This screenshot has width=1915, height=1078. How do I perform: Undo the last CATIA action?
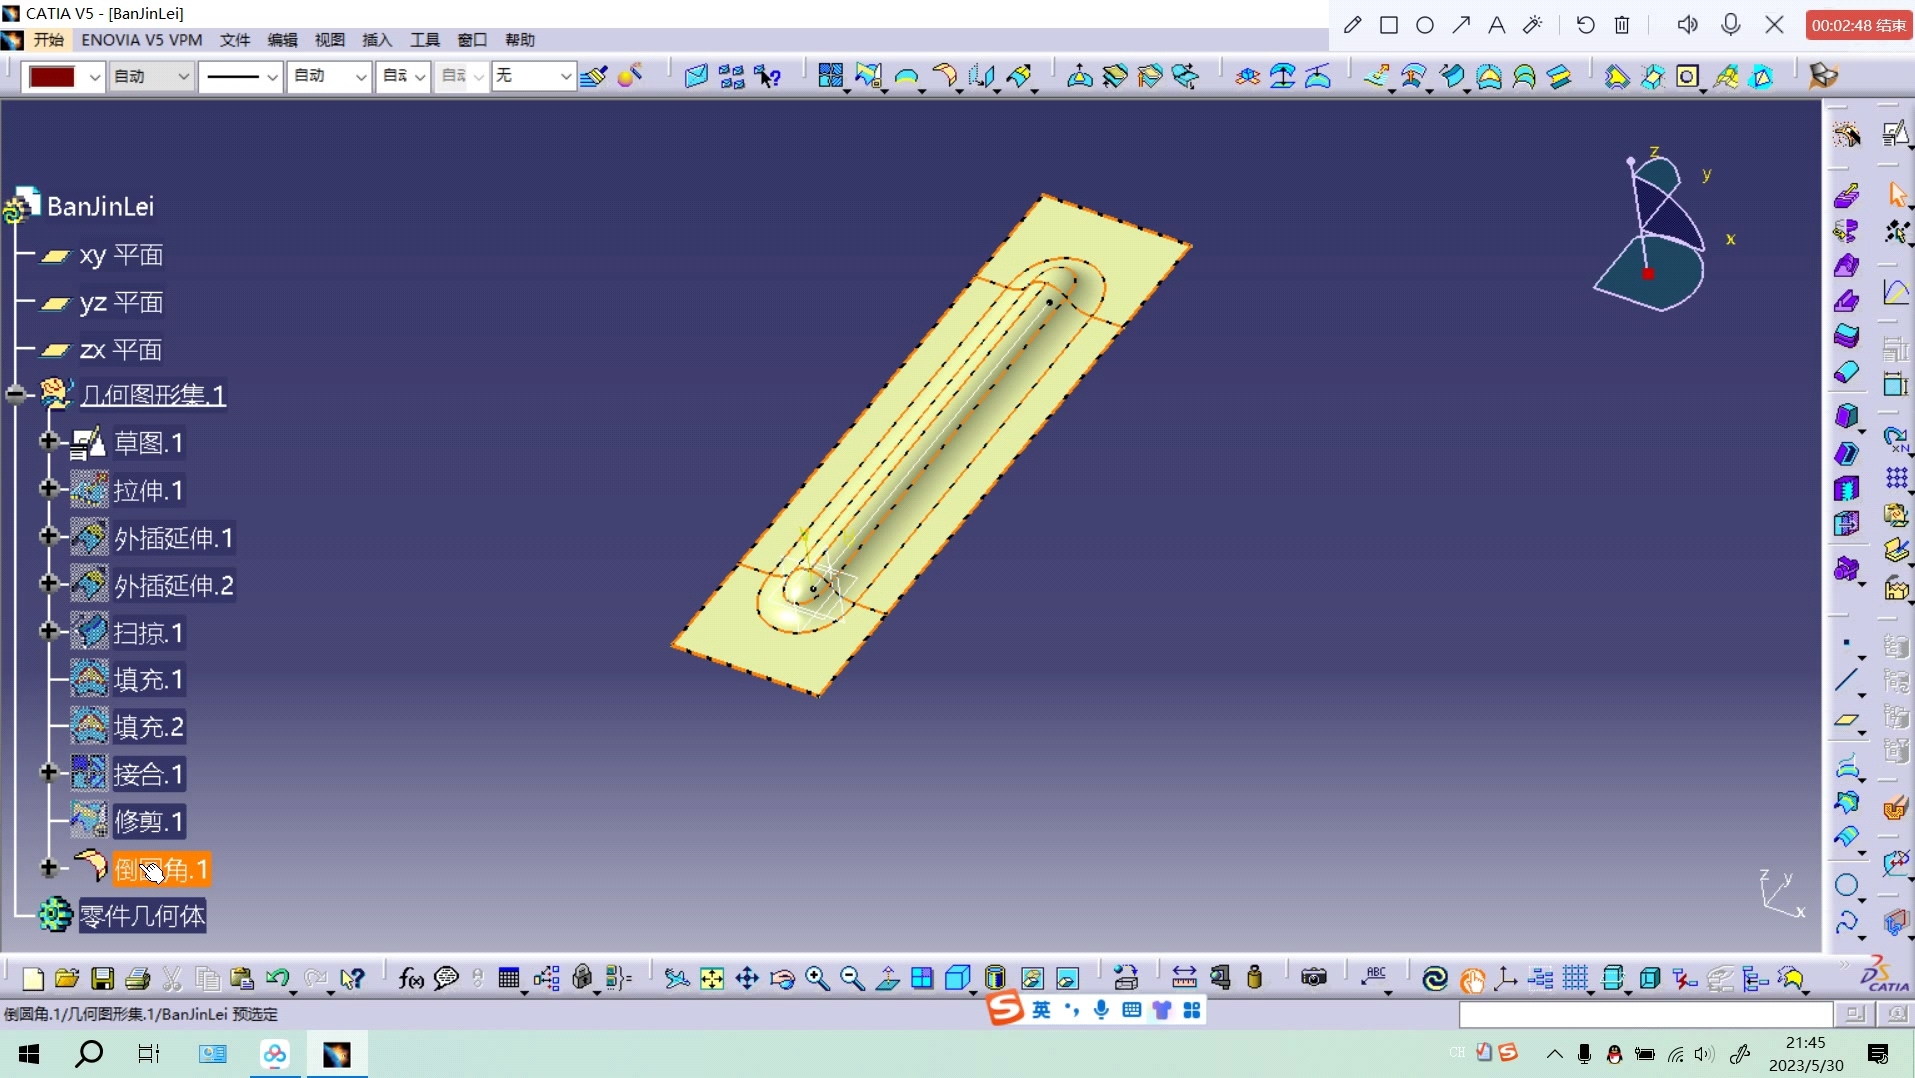coord(278,979)
